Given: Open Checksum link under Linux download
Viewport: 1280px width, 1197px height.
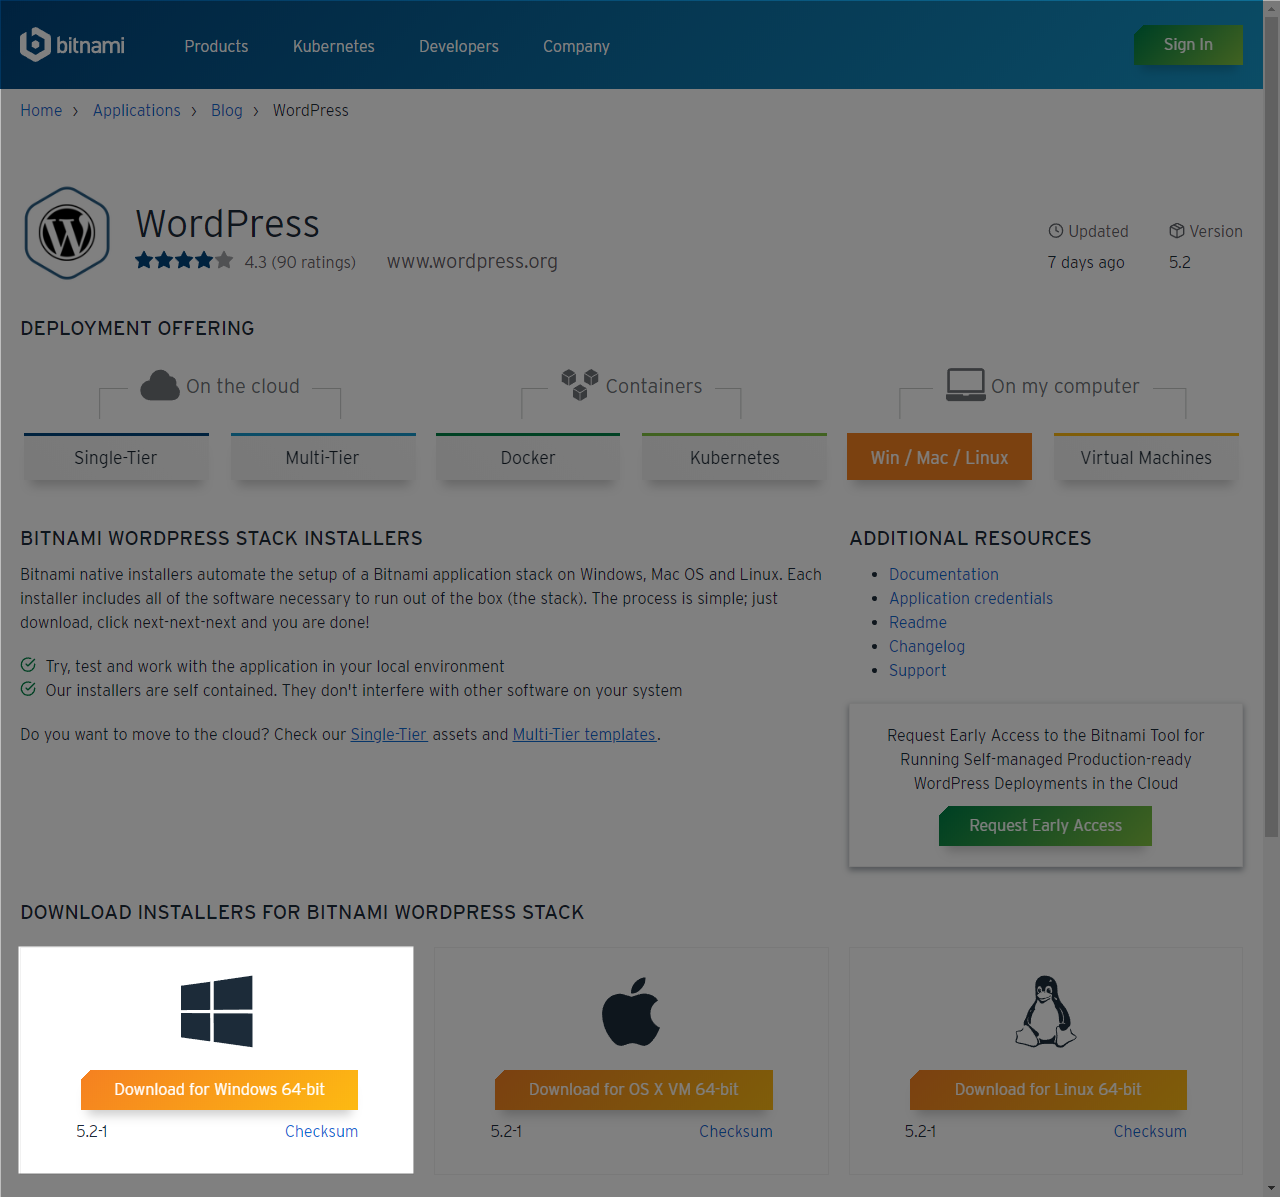Looking at the screenshot, I should click(x=1150, y=1131).
